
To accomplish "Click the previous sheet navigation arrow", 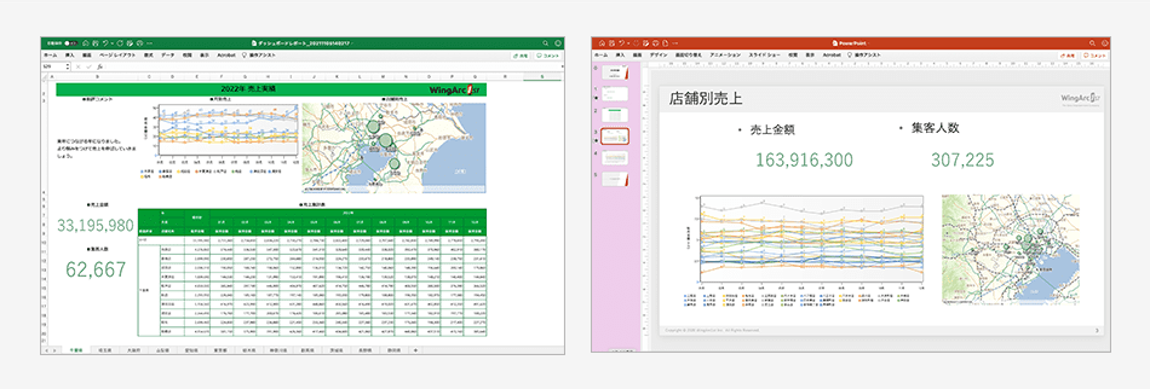I will tap(47, 351).
